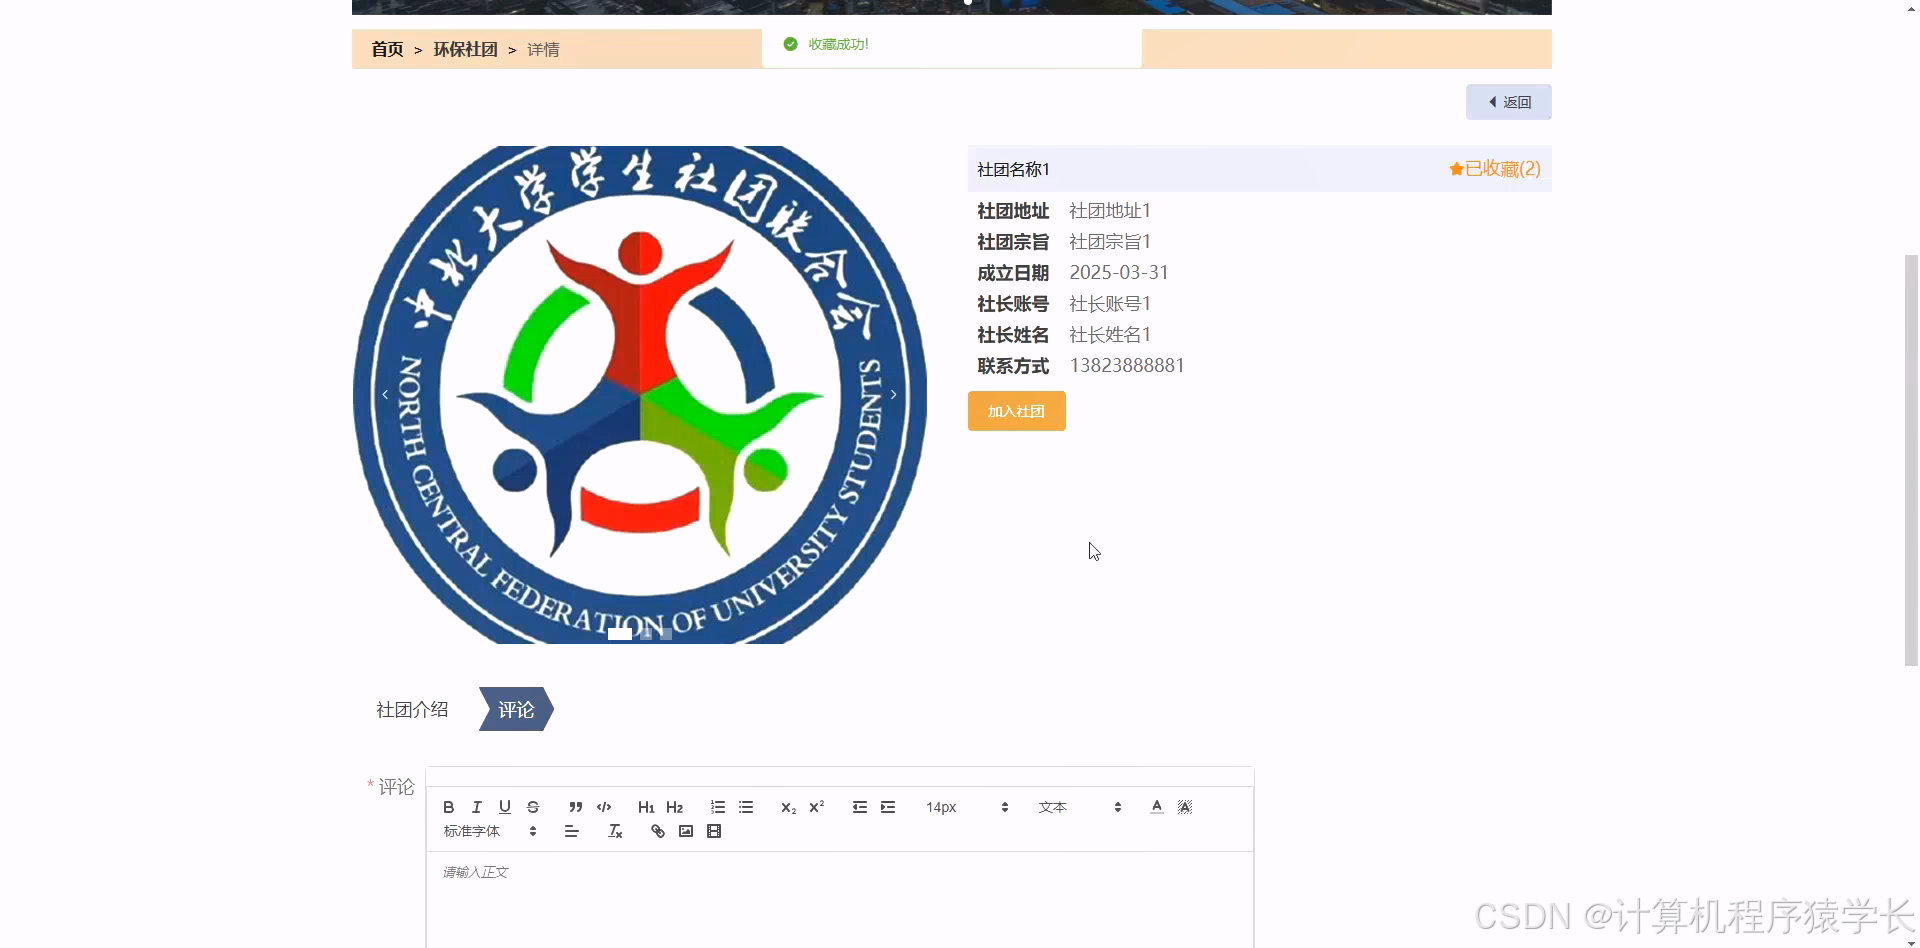Open the text color picker
The image size is (1920, 948).
pos(1157,807)
